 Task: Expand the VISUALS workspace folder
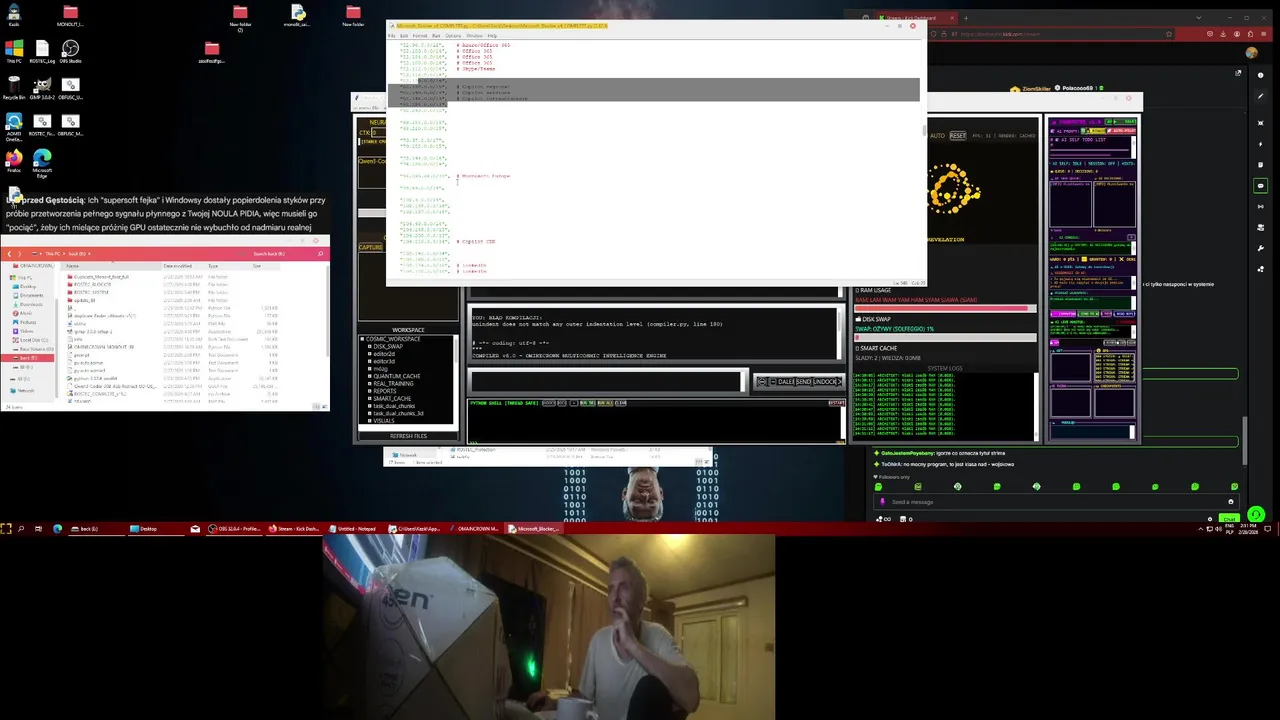click(x=369, y=420)
